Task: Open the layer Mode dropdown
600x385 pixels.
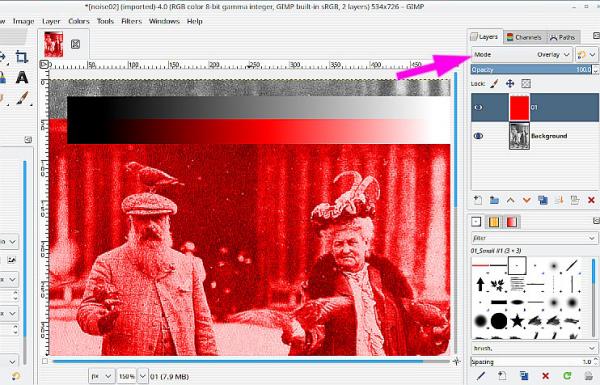Action: (522, 55)
